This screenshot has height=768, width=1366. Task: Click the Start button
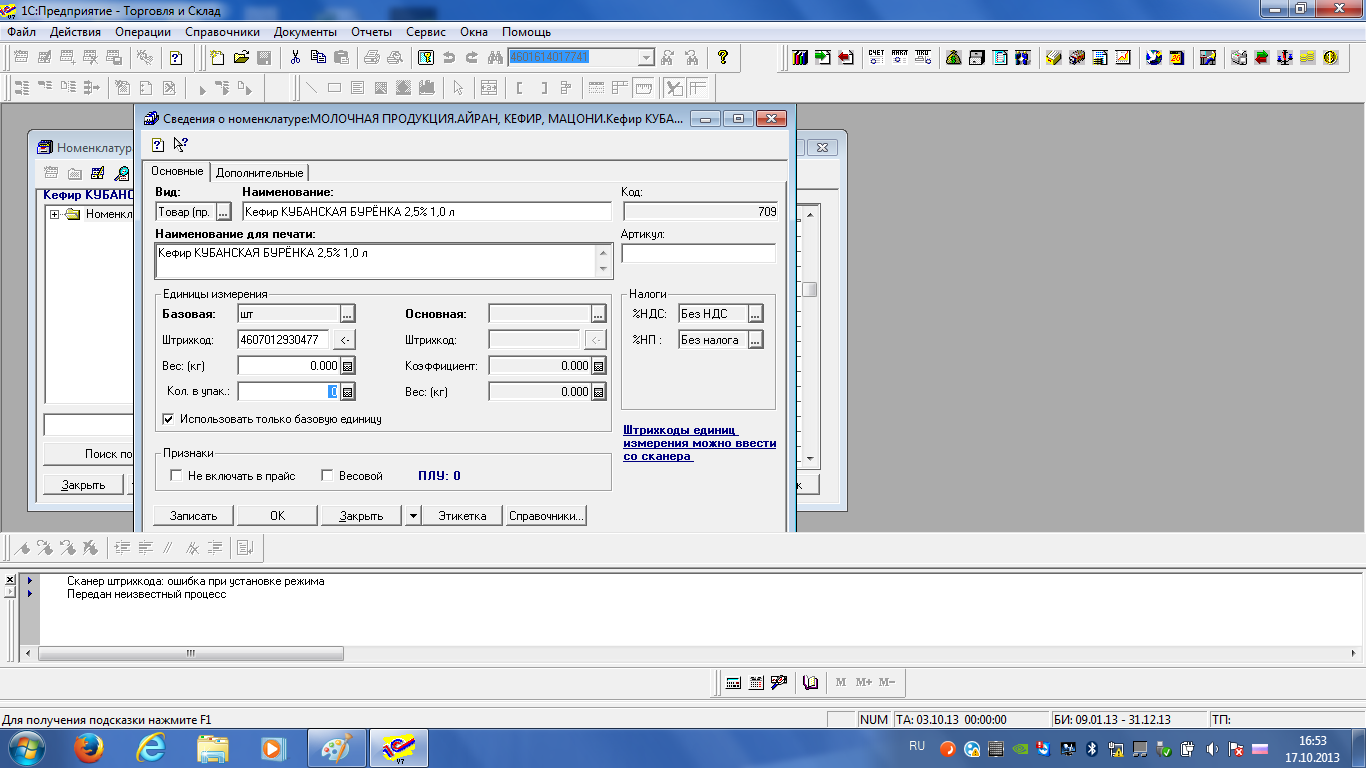coord(27,747)
